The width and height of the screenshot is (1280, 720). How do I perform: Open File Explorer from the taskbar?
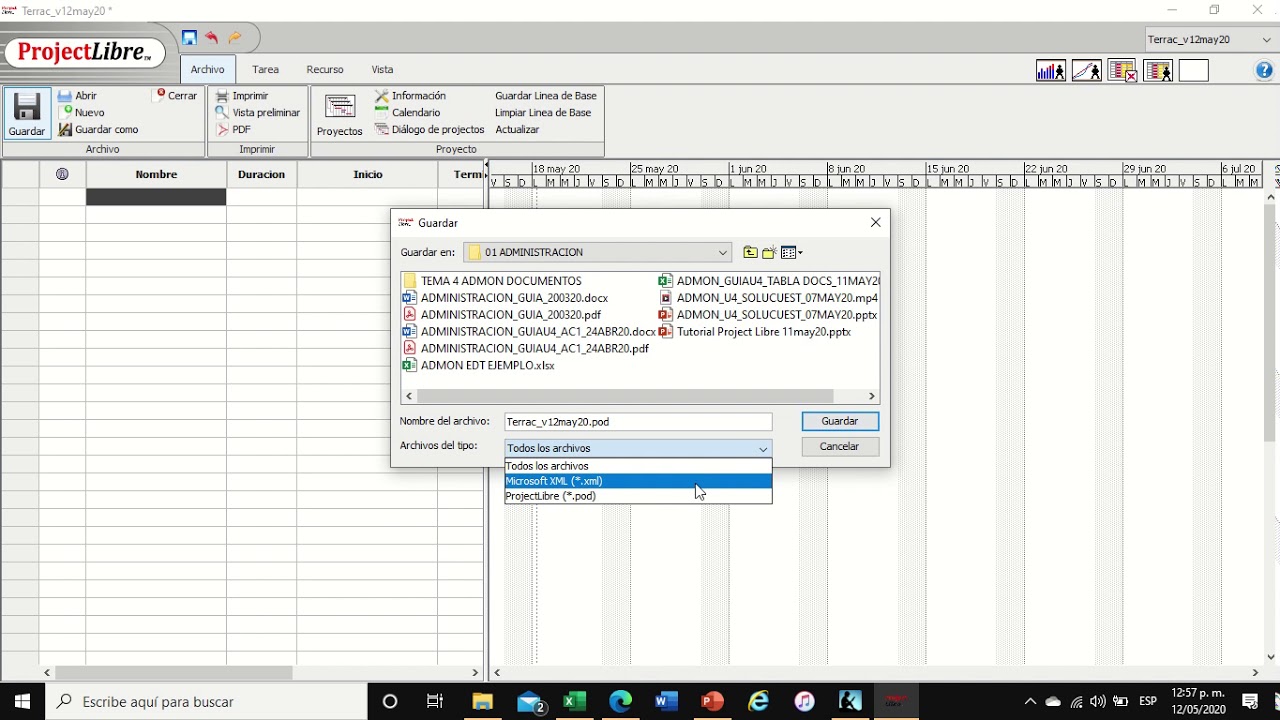[x=483, y=702]
